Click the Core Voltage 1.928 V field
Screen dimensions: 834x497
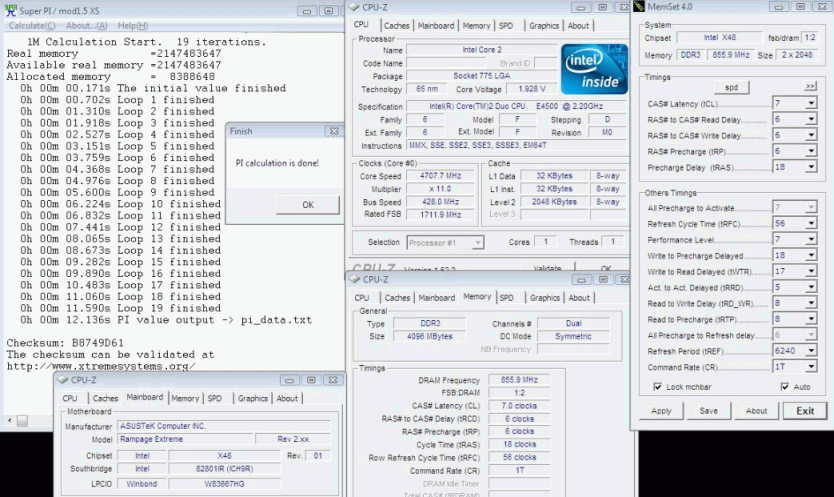pos(531,89)
